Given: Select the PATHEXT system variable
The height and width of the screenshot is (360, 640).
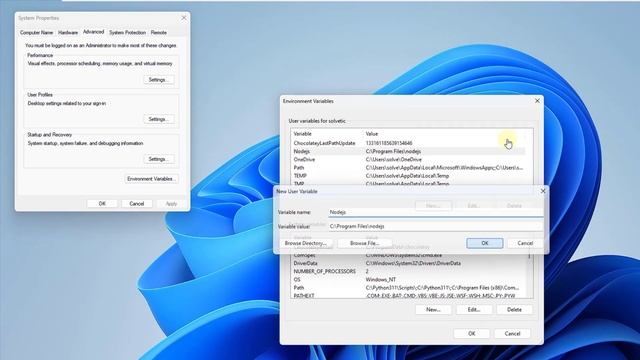Looking at the screenshot, I should (408, 296).
